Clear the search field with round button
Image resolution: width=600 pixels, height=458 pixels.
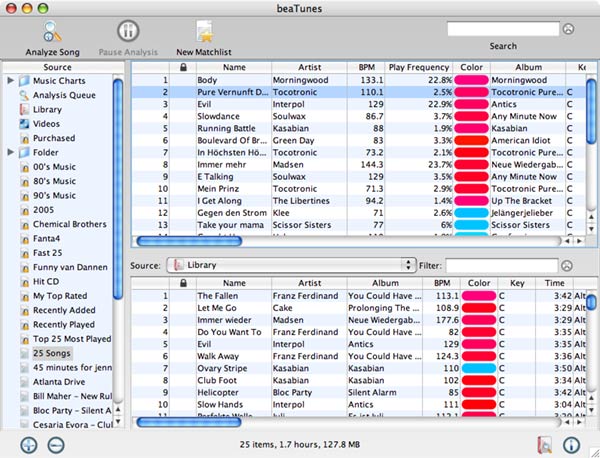[x=570, y=29]
